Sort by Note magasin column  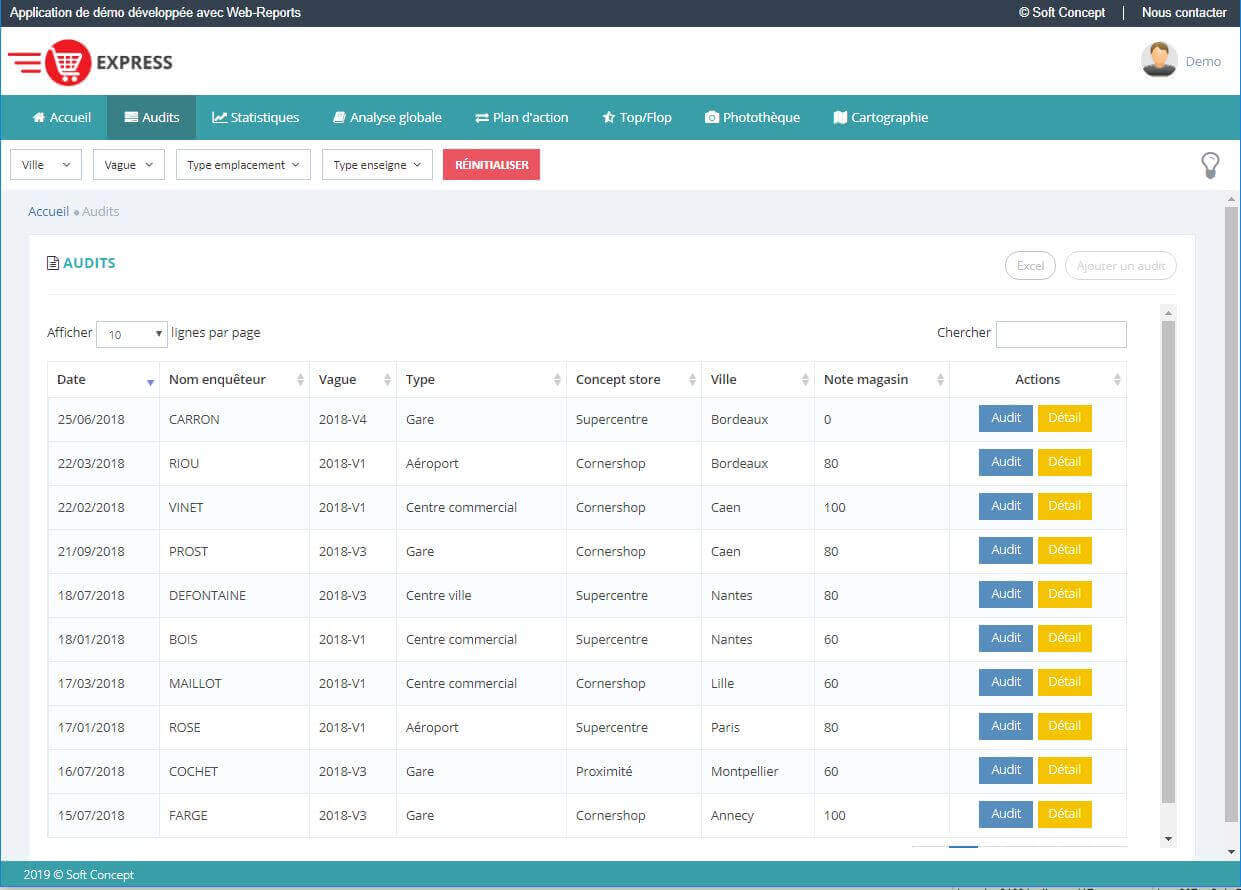[882, 380]
